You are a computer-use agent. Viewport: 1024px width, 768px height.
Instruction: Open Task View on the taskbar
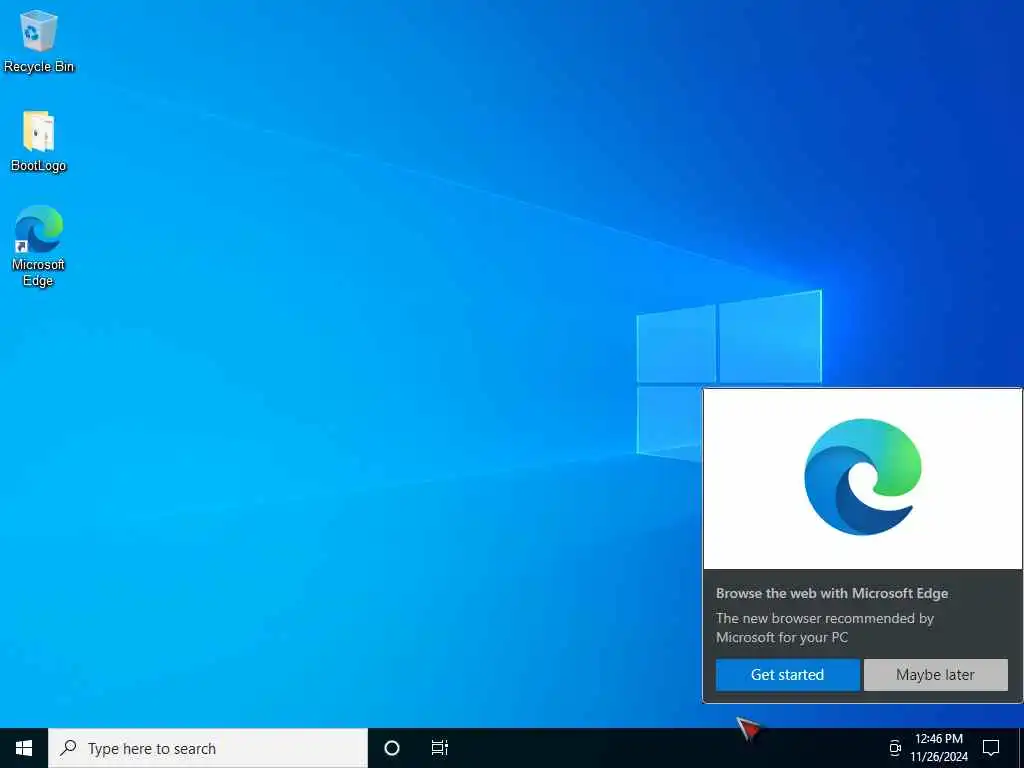(440, 748)
